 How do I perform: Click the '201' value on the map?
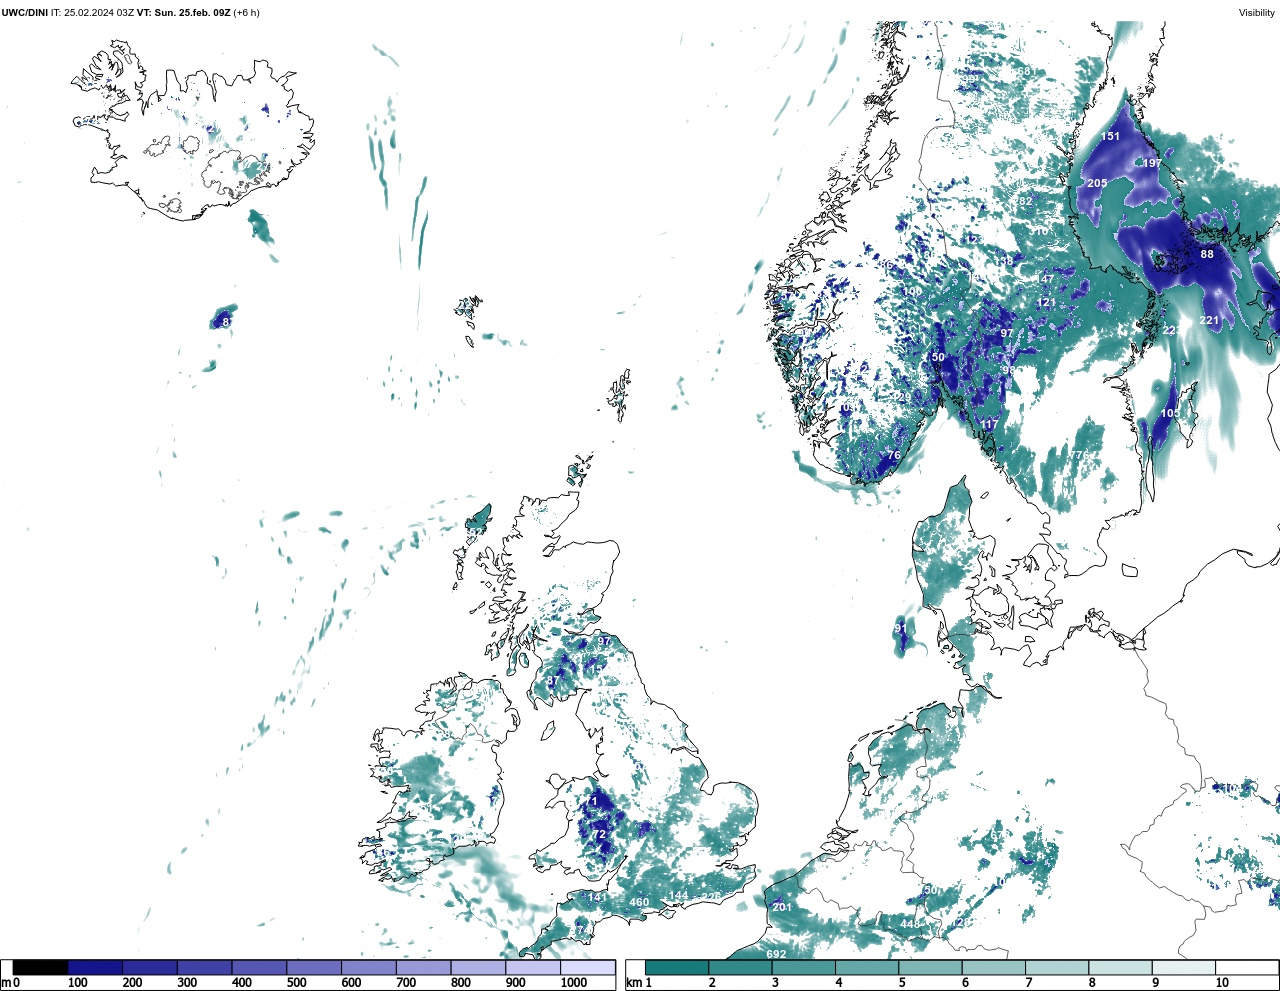coord(782,907)
